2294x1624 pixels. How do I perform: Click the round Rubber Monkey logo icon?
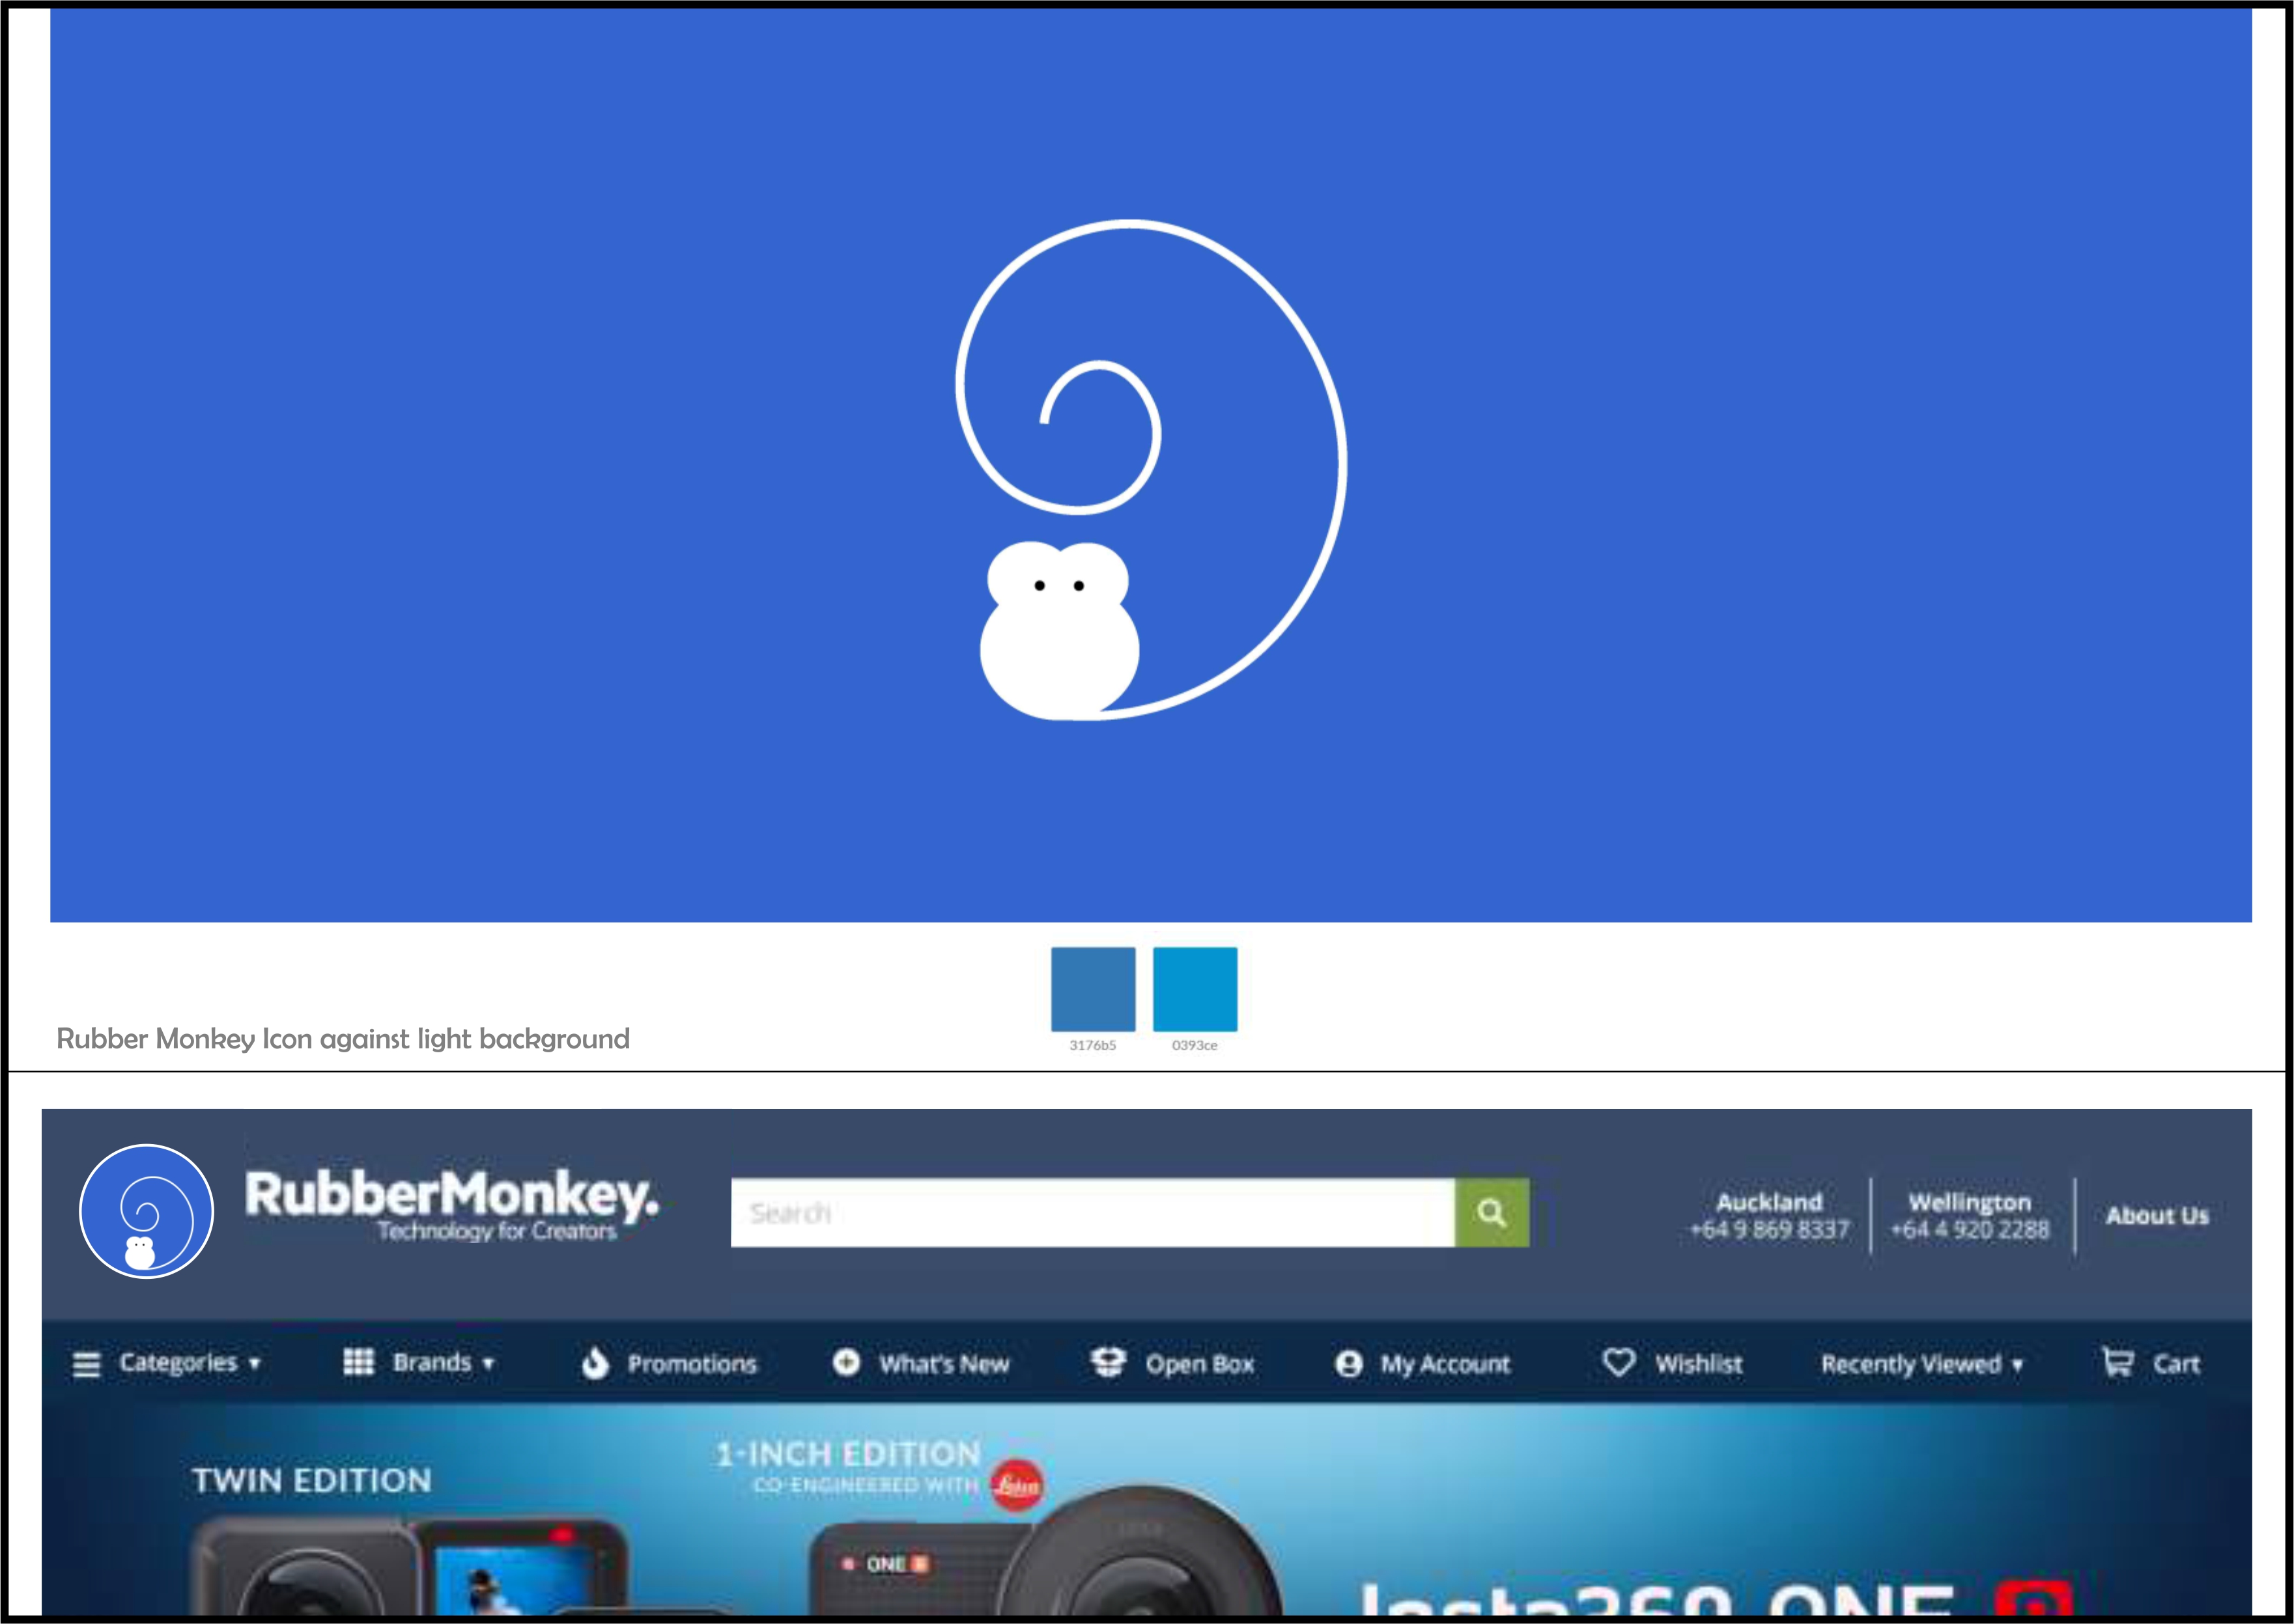146,1211
